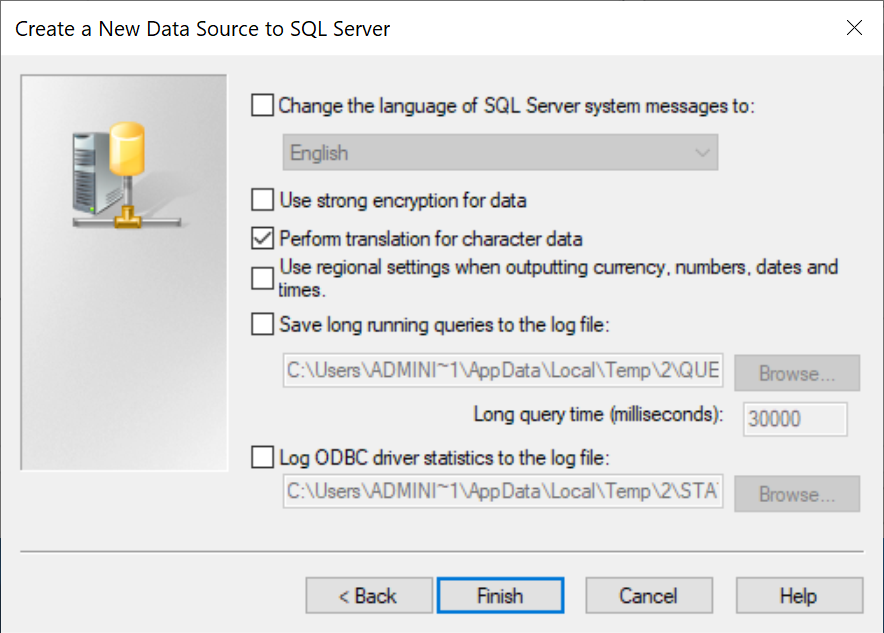
Task: Uncheck Perform translation for character data
Action: (262, 239)
